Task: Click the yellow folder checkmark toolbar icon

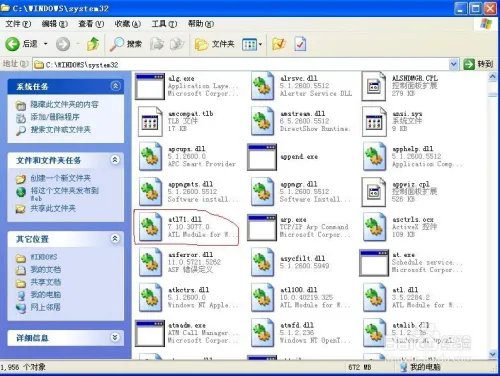Action: 279,44
